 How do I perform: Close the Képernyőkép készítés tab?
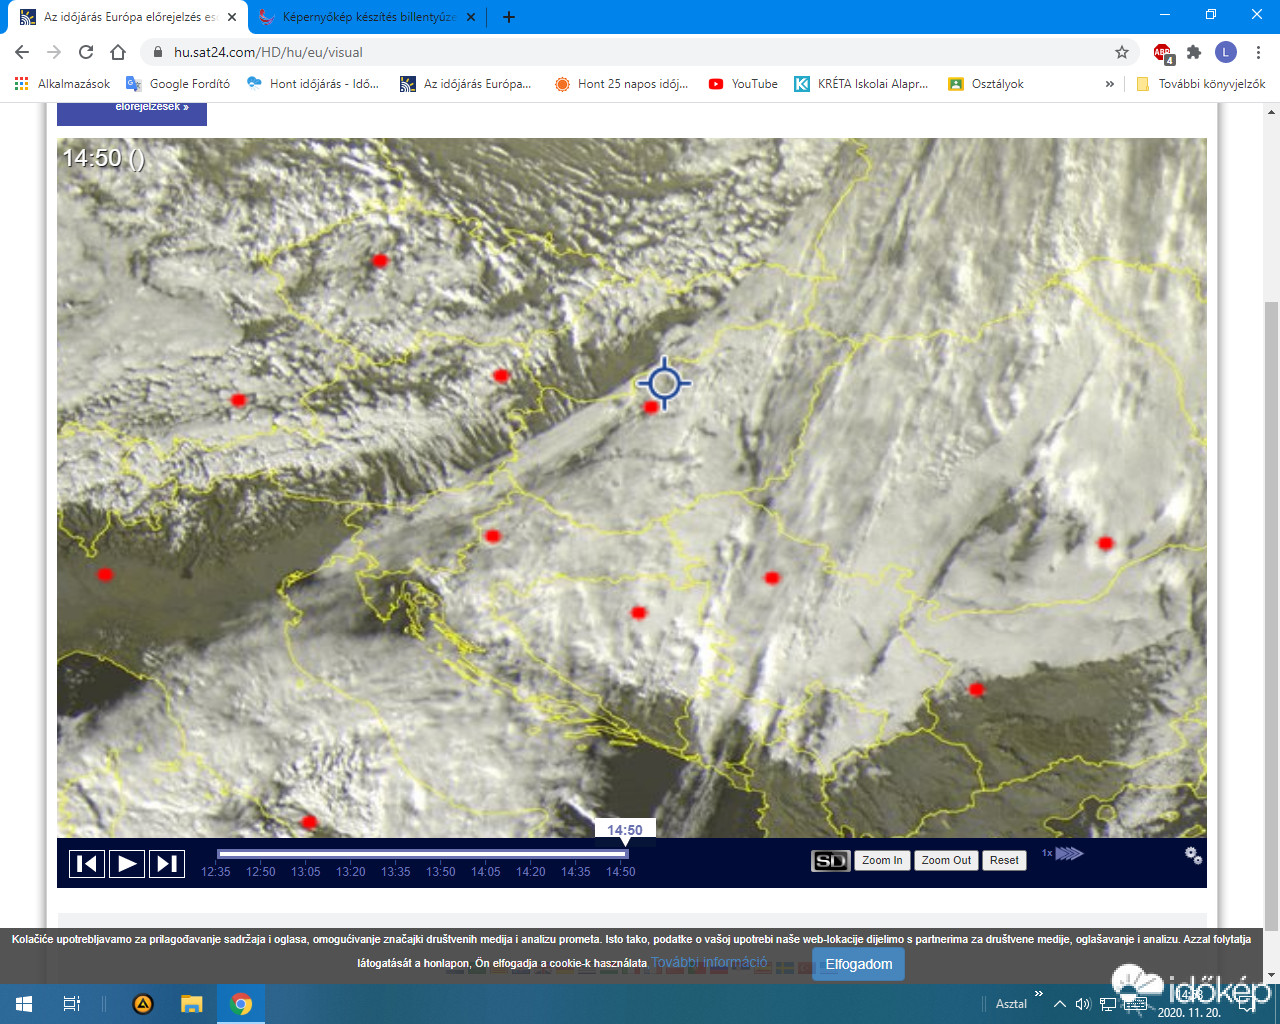click(471, 17)
